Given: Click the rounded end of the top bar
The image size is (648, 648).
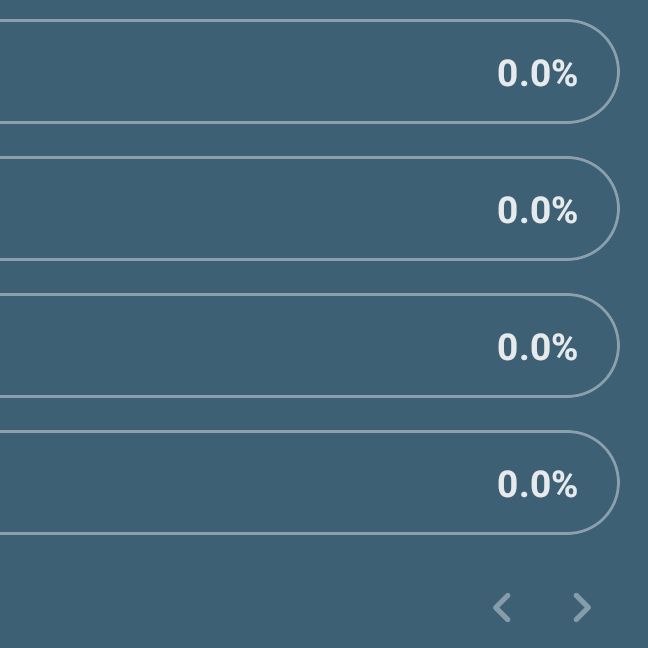Looking at the screenshot, I should [x=603, y=71].
